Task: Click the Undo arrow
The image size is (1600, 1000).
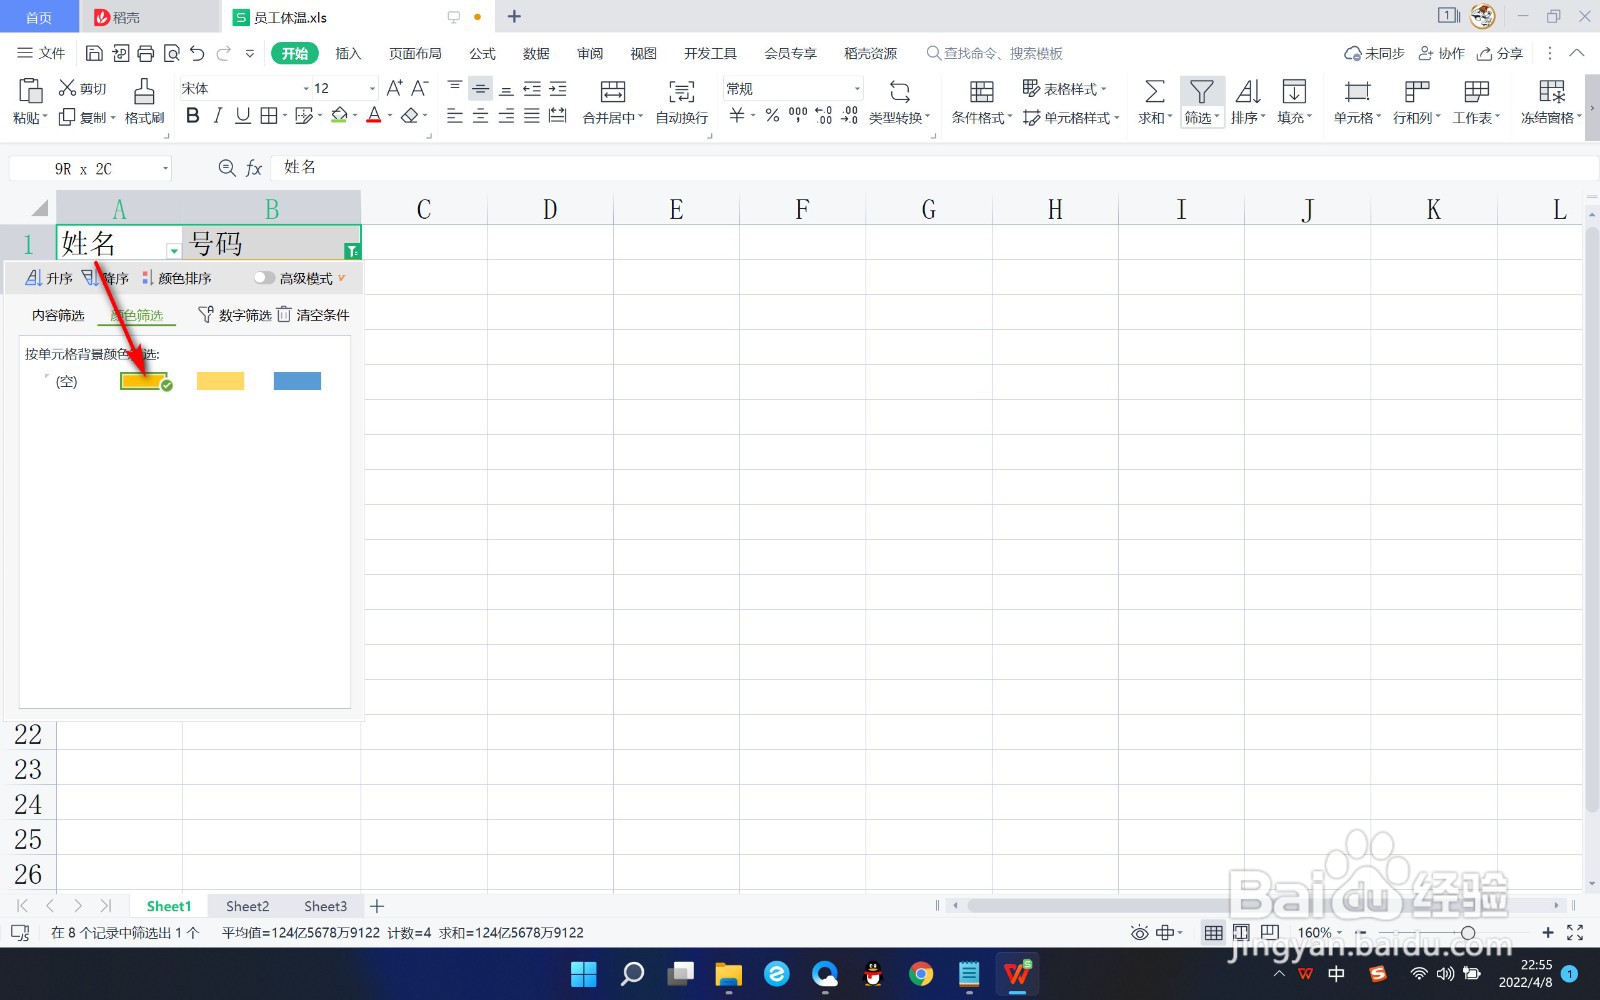Action: click(x=197, y=53)
